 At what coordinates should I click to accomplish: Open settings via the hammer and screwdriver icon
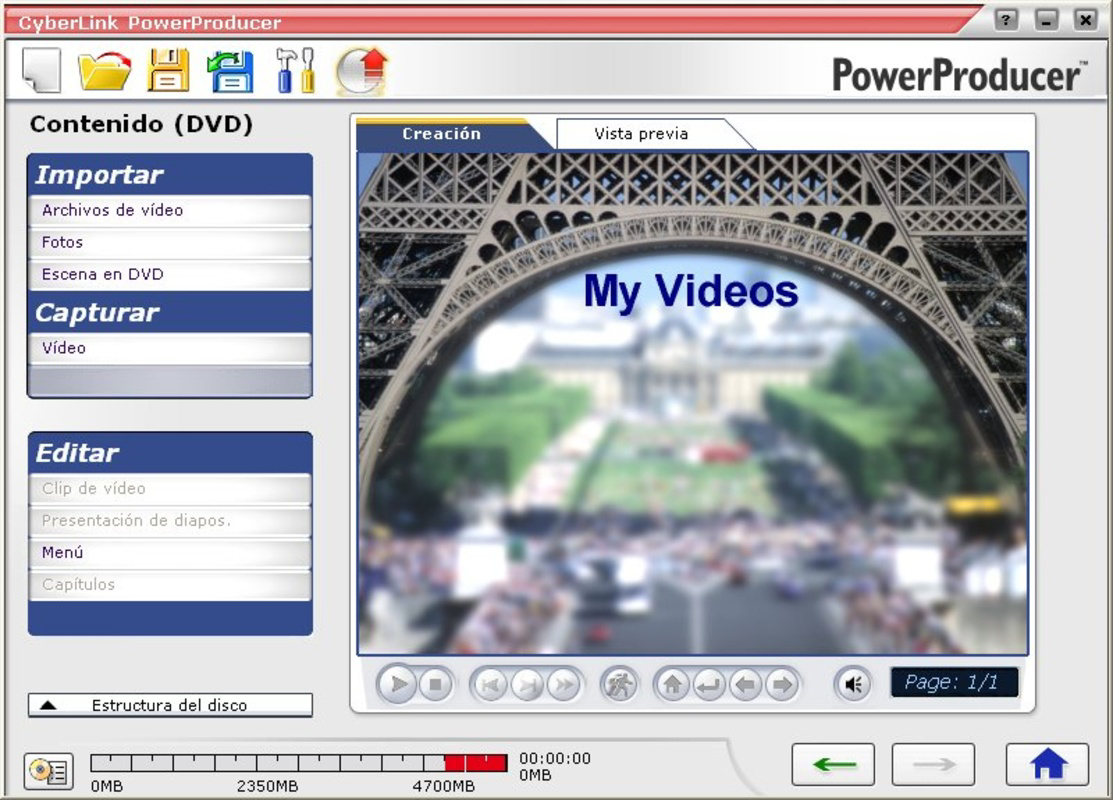point(295,70)
